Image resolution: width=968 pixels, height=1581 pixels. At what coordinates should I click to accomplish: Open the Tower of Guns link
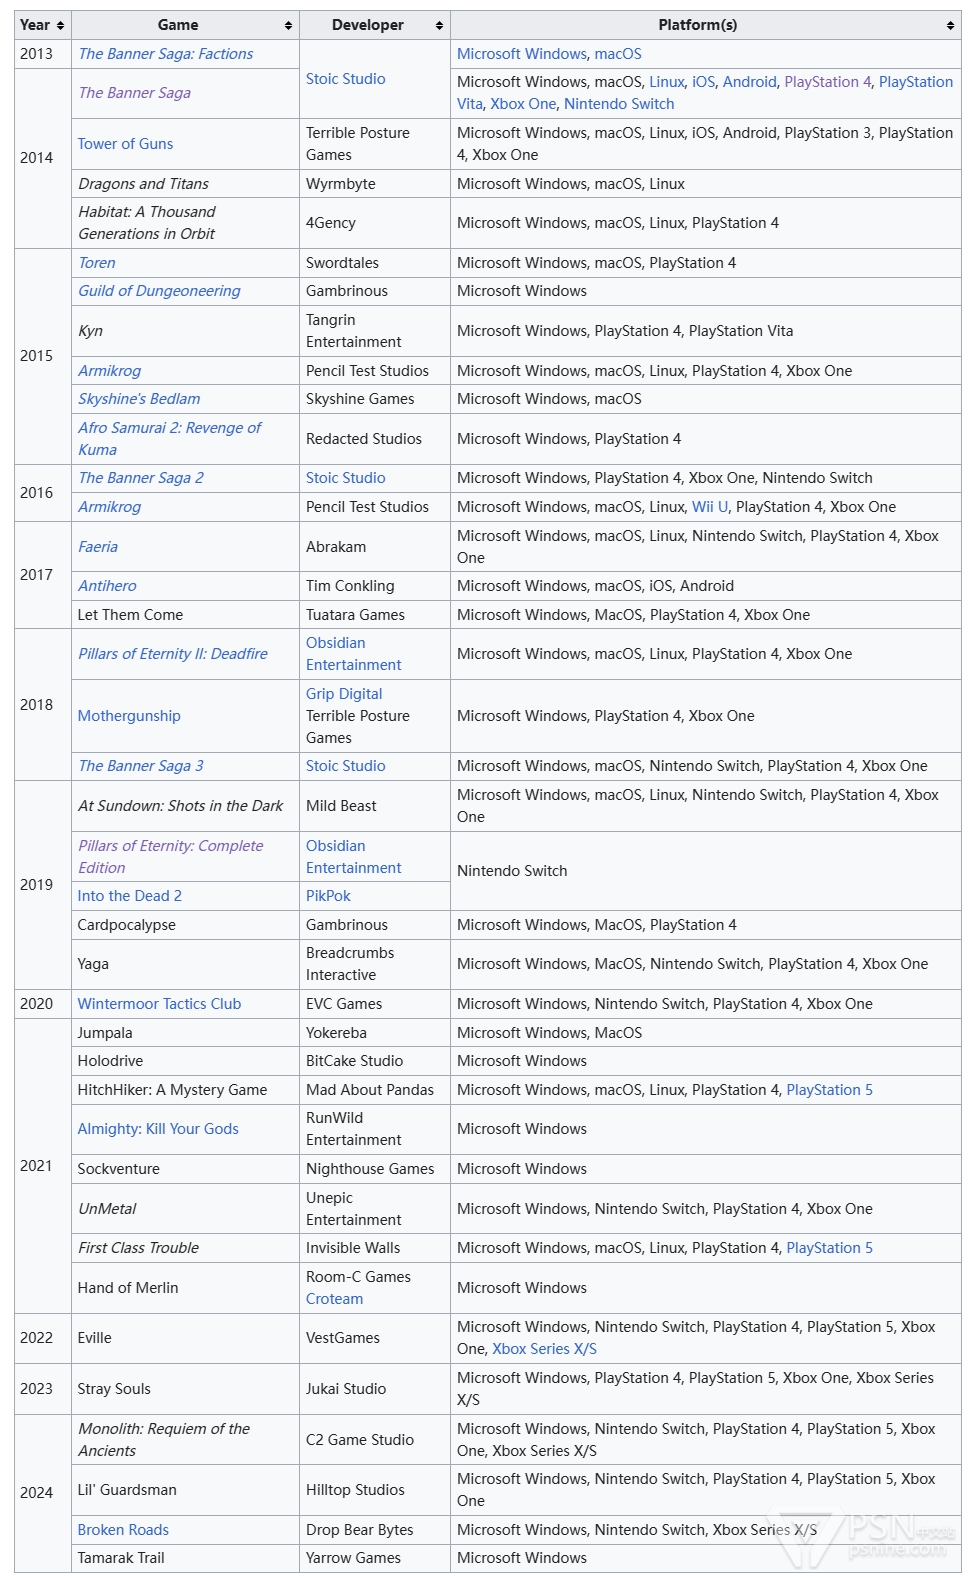(x=126, y=144)
